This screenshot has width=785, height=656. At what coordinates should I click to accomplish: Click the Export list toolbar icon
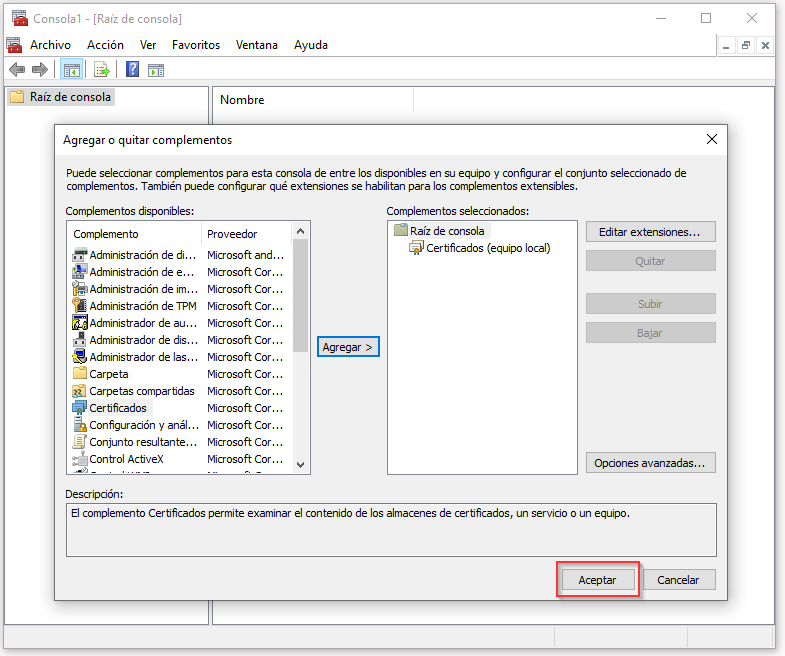(101, 69)
